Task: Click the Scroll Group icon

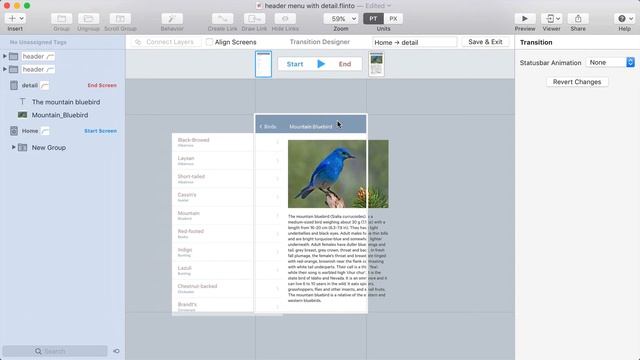Action: (x=120, y=19)
